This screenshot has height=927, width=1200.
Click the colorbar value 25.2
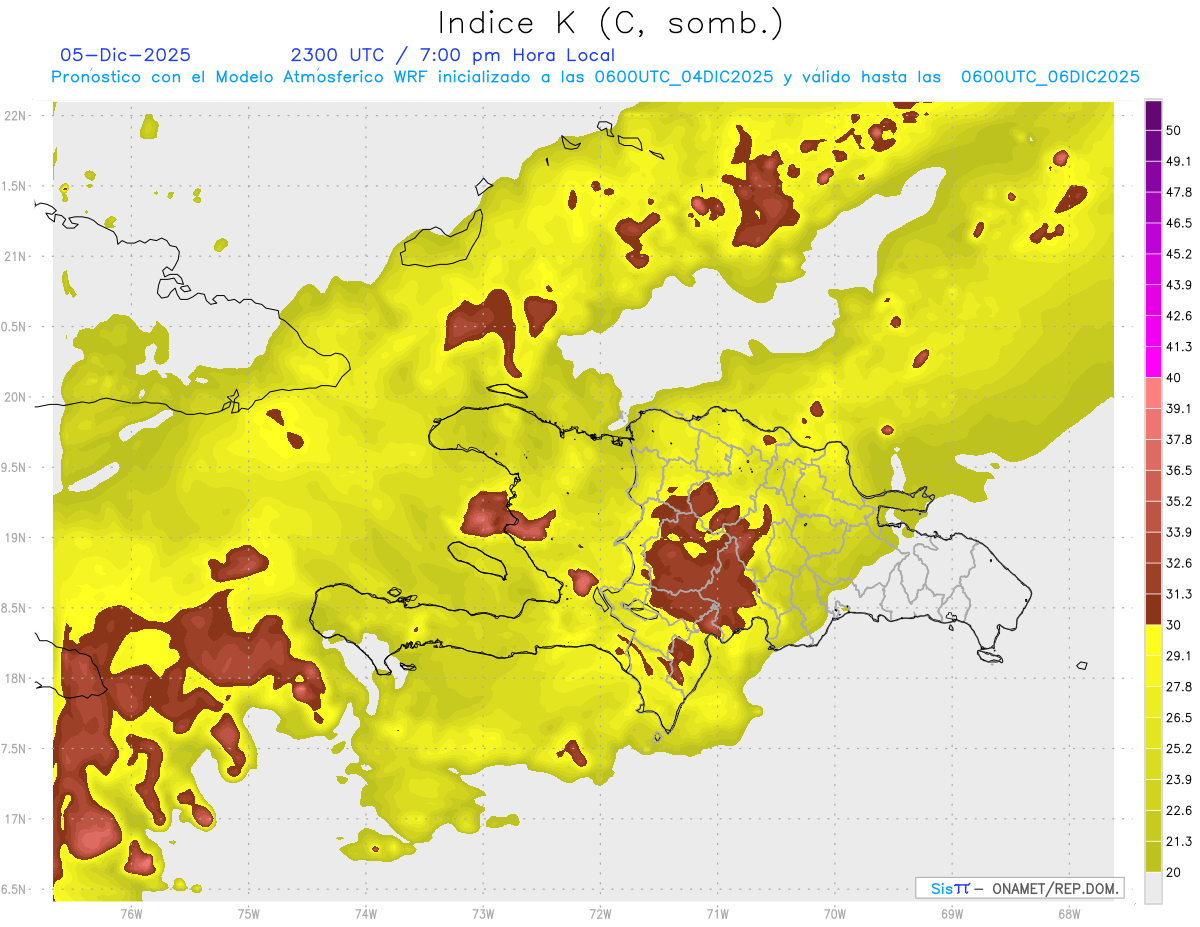(x=1178, y=749)
